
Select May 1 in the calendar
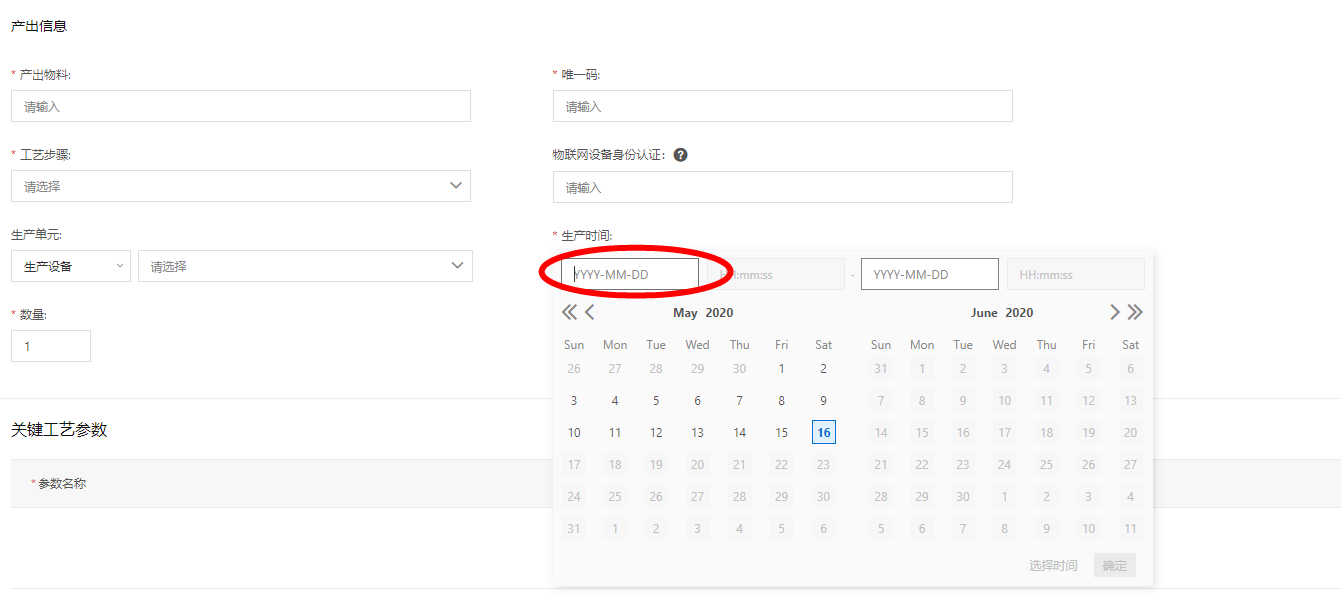click(x=782, y=368)
